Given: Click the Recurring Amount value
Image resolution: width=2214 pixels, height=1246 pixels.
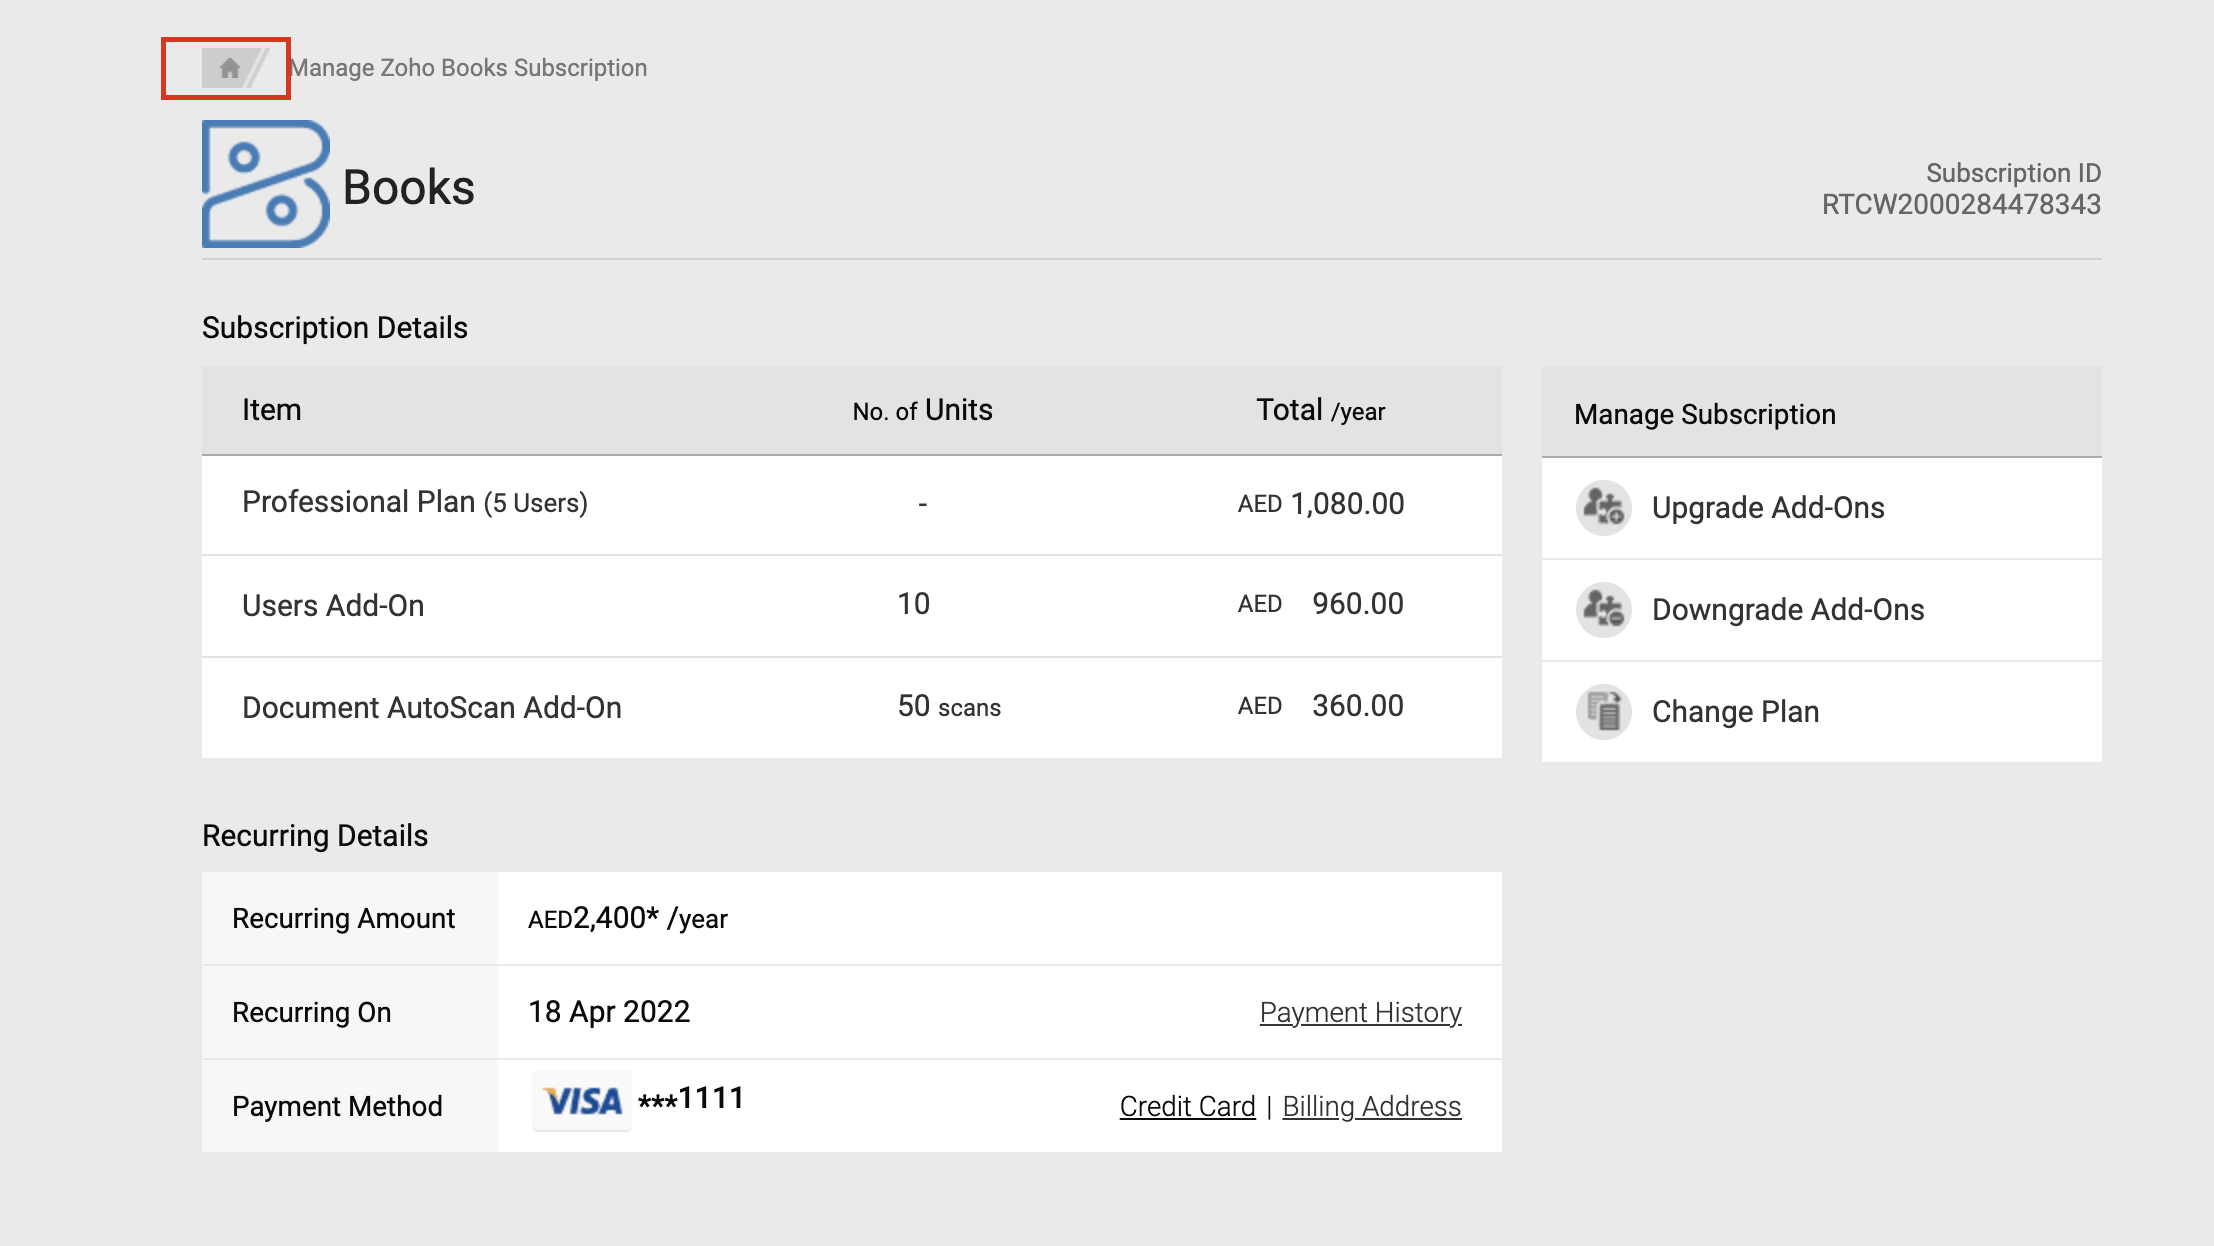Looking at the screenshot, I should point(627,918).
